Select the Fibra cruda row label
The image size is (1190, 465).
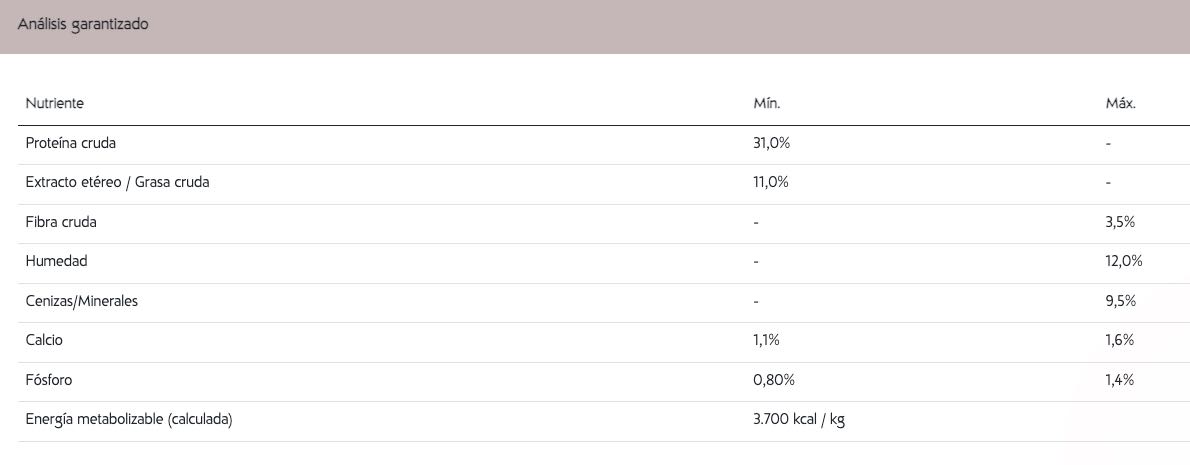point(61,222)
